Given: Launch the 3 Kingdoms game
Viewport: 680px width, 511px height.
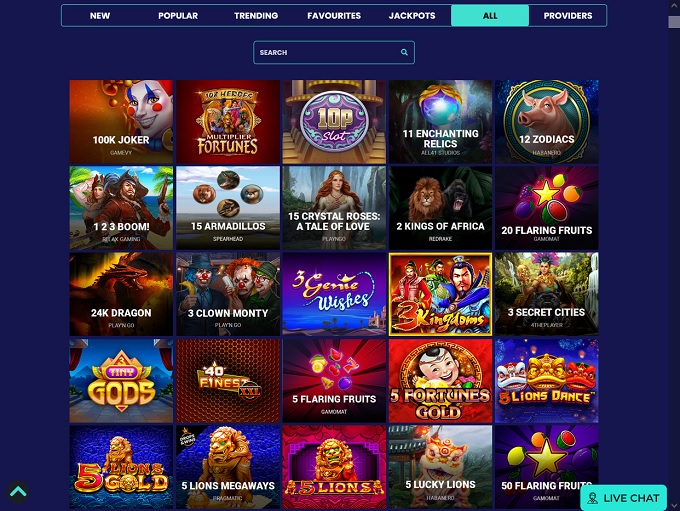Looking at the screenshot, I should coord(440,294).
